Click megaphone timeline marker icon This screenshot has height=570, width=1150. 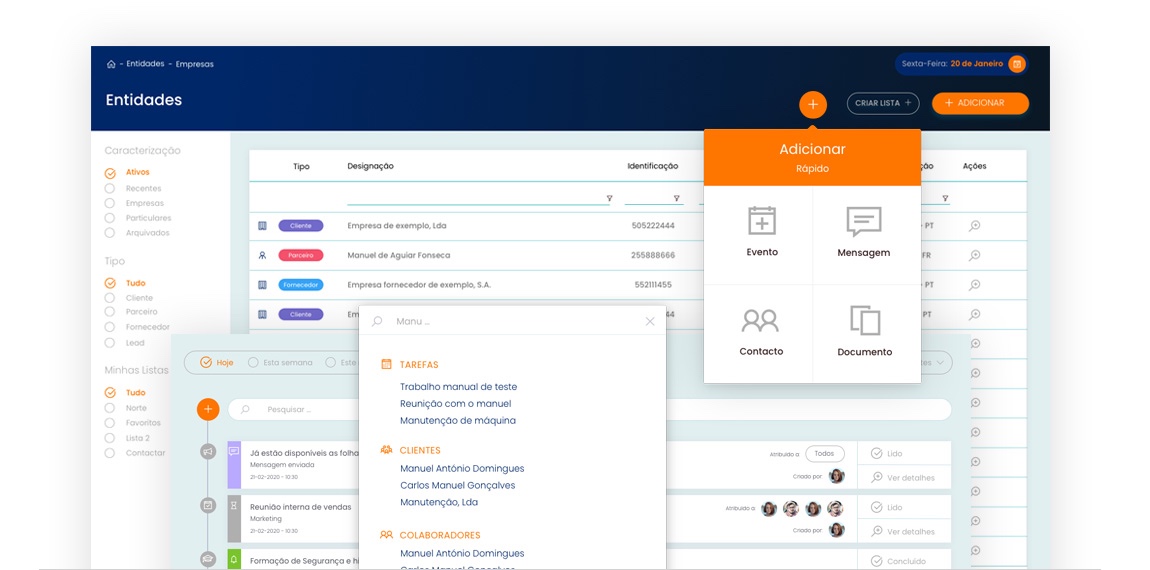[208, 452]
